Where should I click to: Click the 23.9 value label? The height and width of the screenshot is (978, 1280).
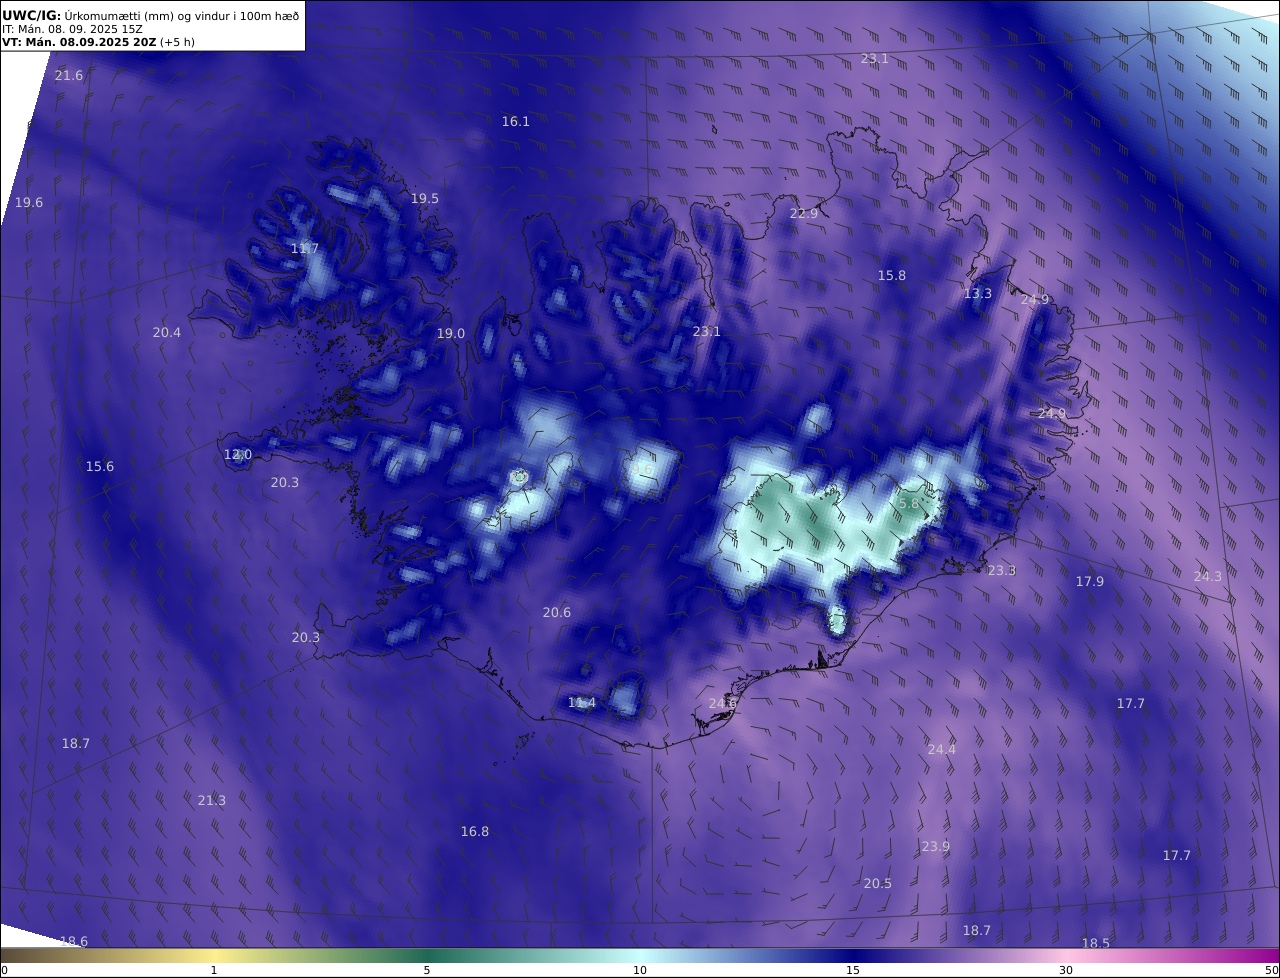click(936, 847)
